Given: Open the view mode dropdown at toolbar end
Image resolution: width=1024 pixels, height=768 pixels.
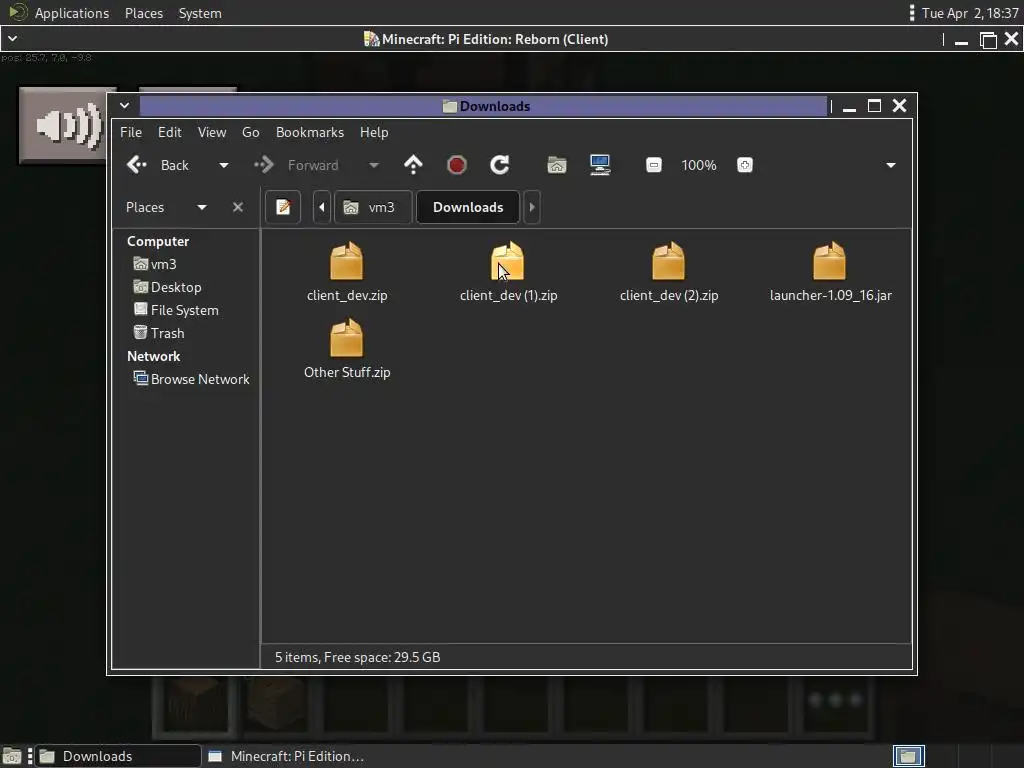Looking at the screenshot, I should click(x=891, y=165).
